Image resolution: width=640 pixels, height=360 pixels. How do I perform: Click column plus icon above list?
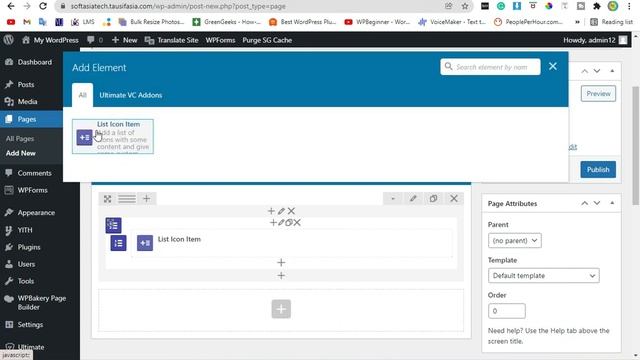271,211
